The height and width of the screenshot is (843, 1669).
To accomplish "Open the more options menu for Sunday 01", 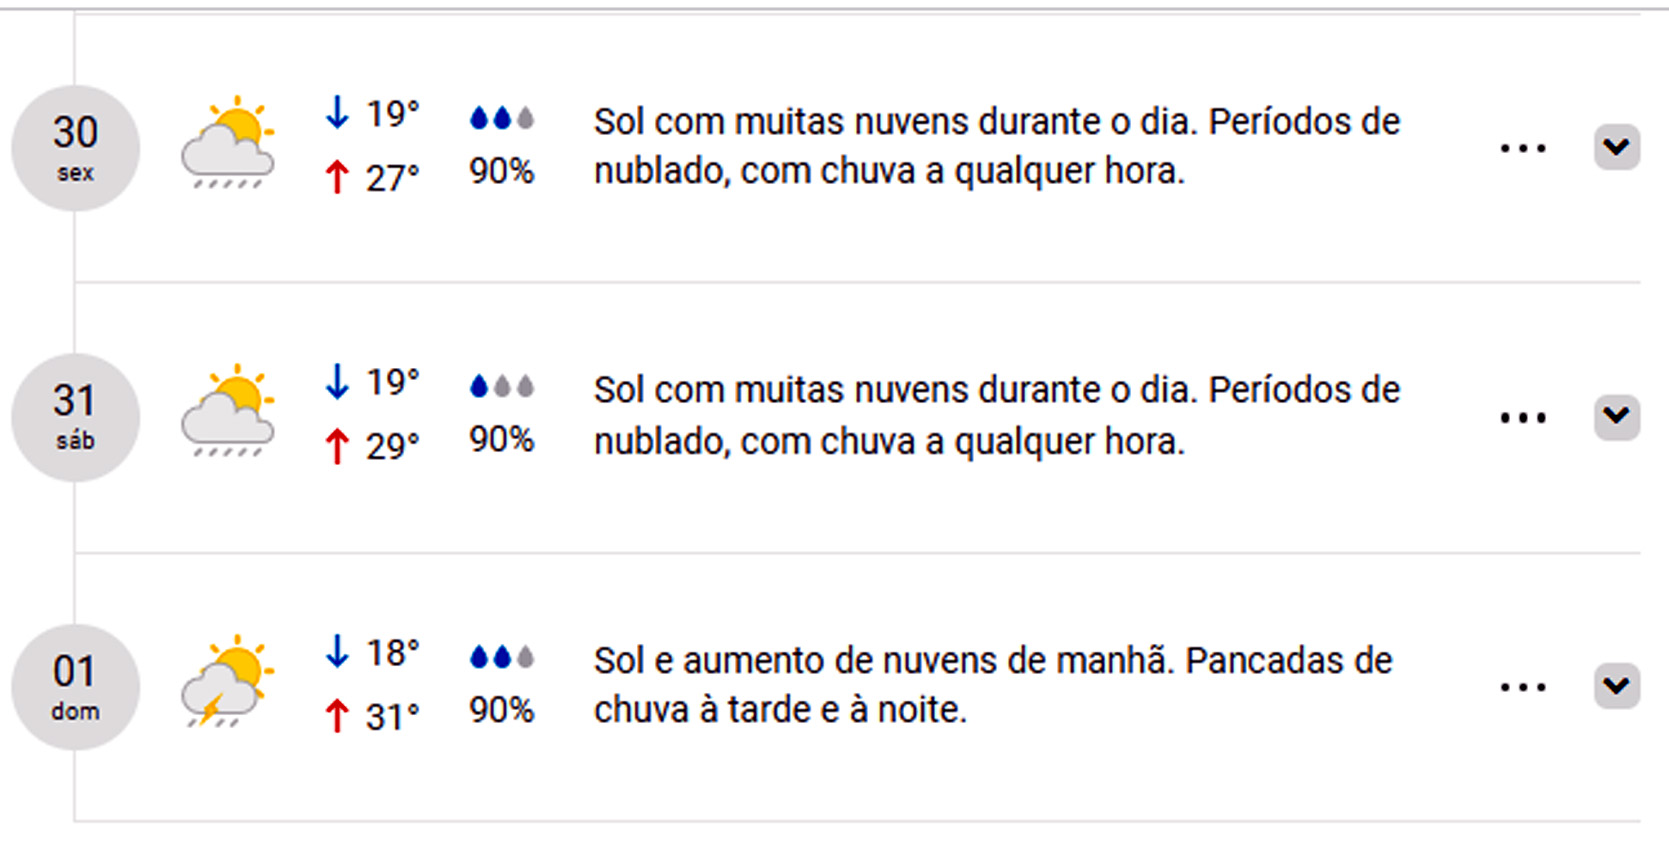I will click(1523, 687).
